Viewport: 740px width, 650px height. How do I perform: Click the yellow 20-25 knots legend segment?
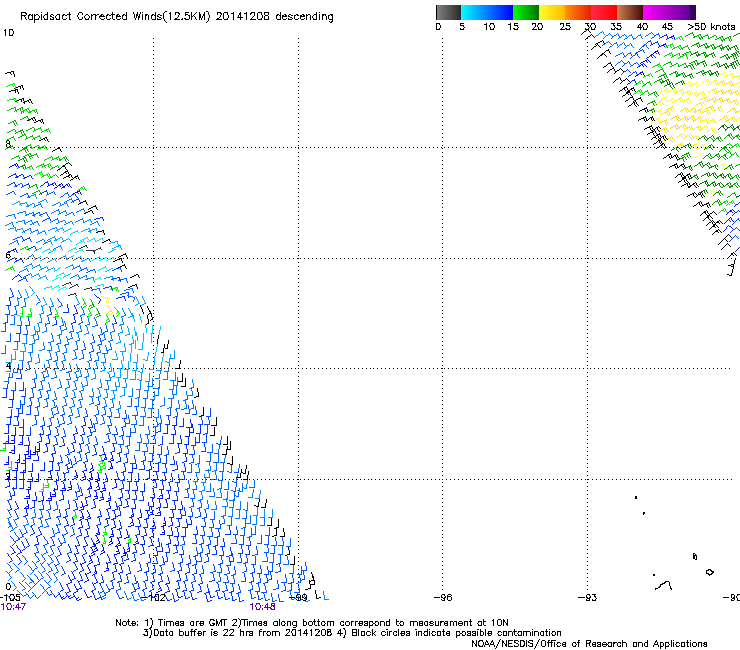coord(552,12)
